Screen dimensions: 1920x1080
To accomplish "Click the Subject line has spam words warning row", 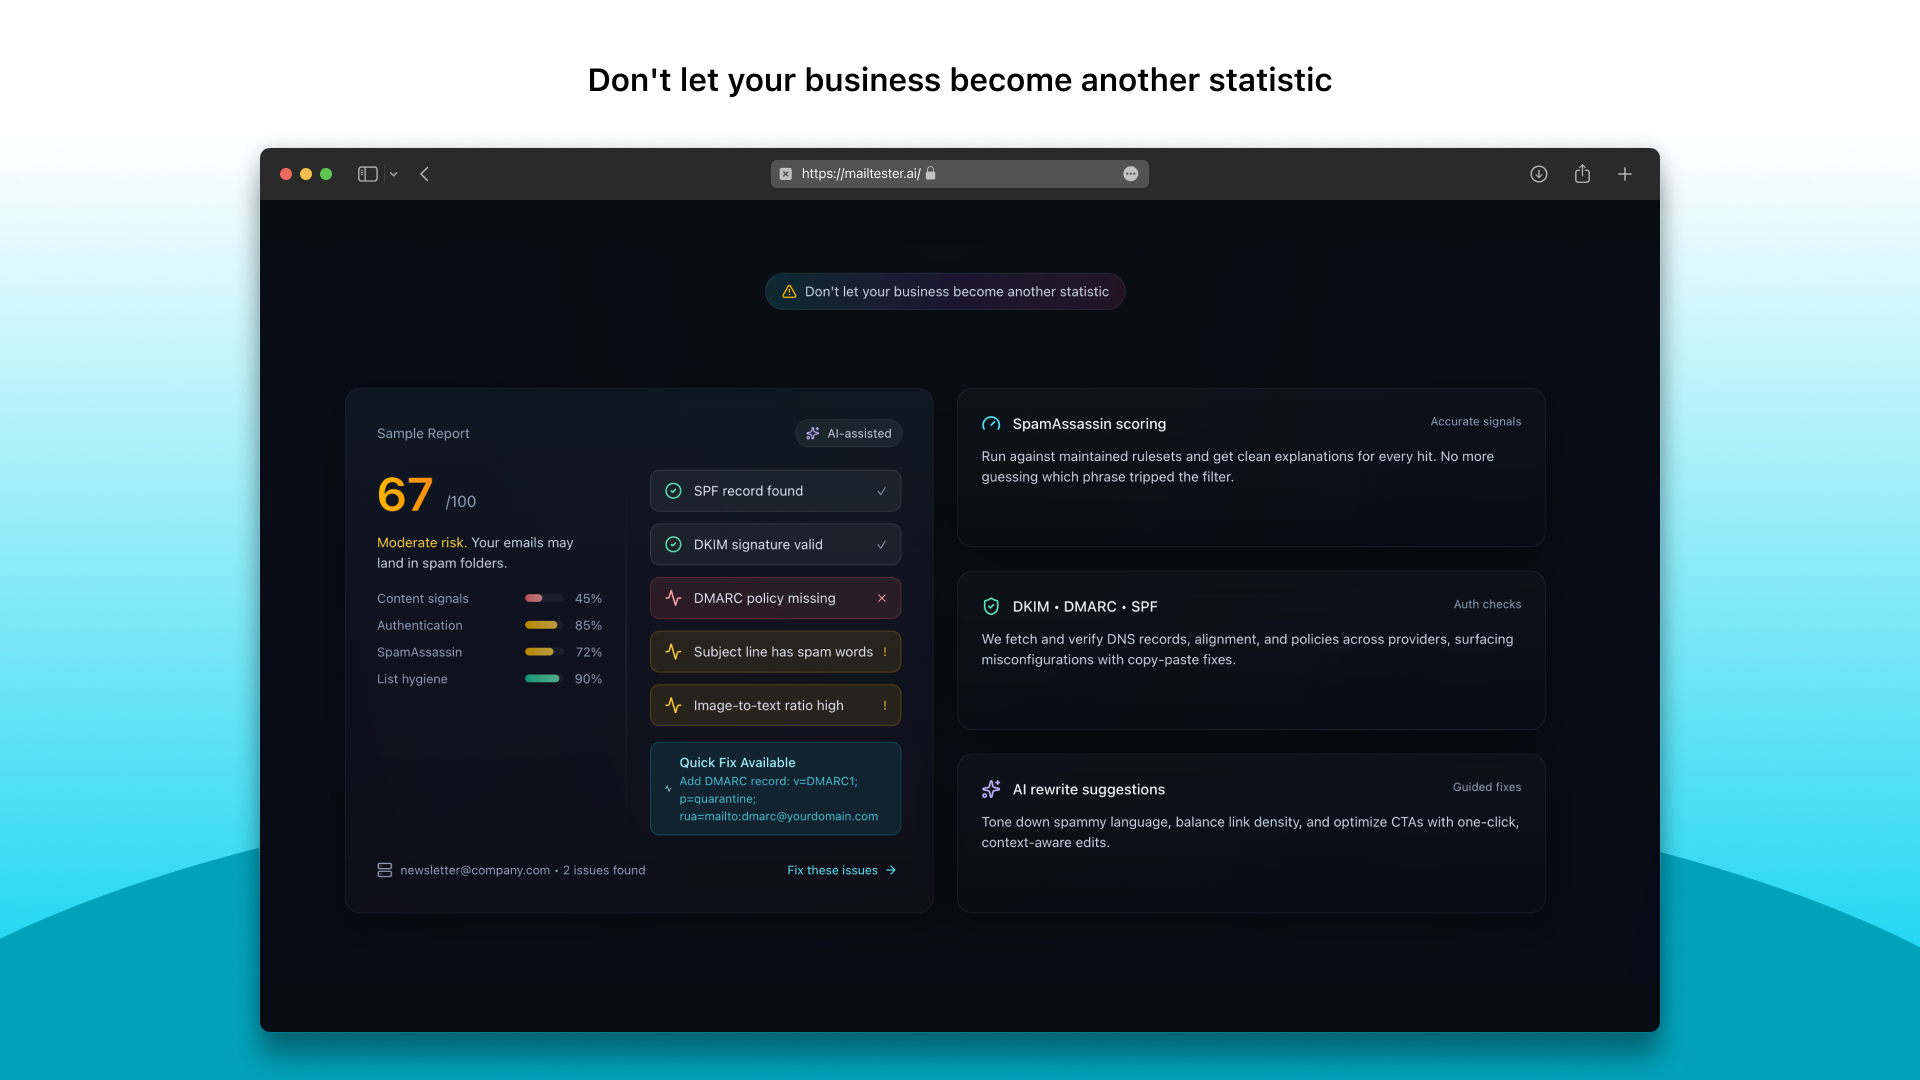I will (775, 651).
